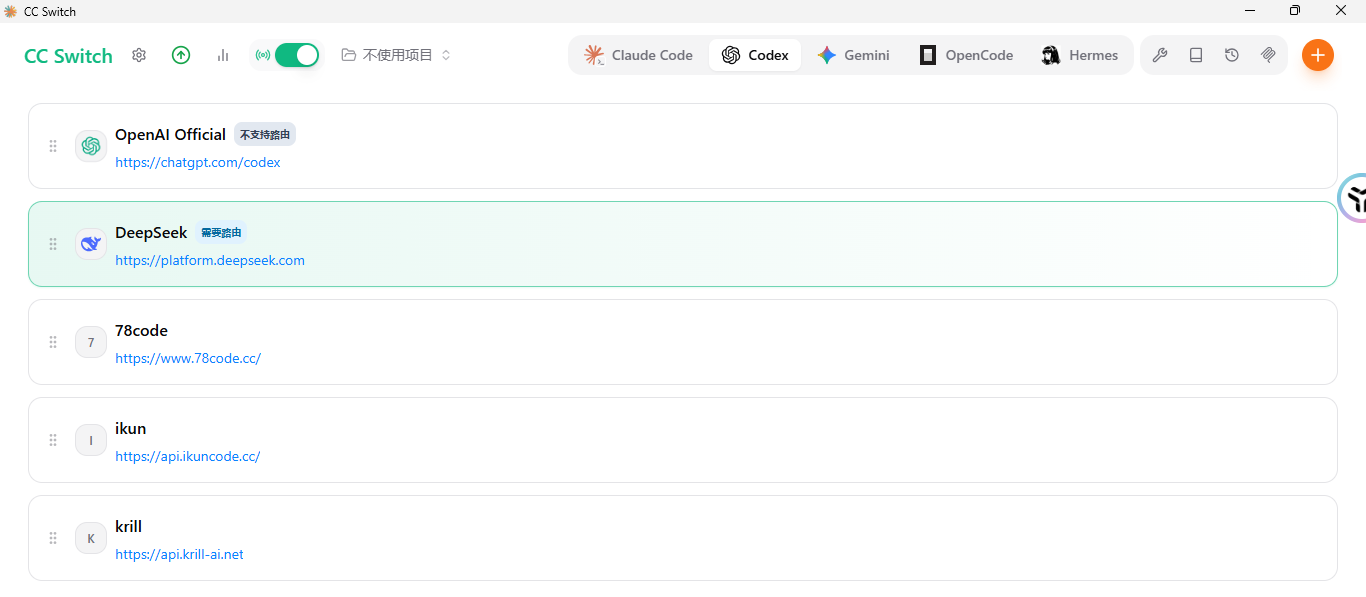Open settings via the gear icon

[139, 55]
